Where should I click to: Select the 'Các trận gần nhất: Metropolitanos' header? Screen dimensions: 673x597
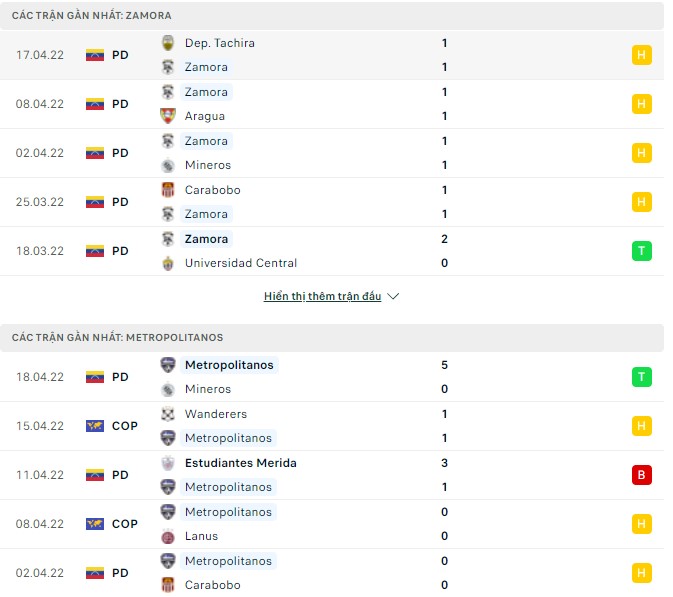(117, 338)
